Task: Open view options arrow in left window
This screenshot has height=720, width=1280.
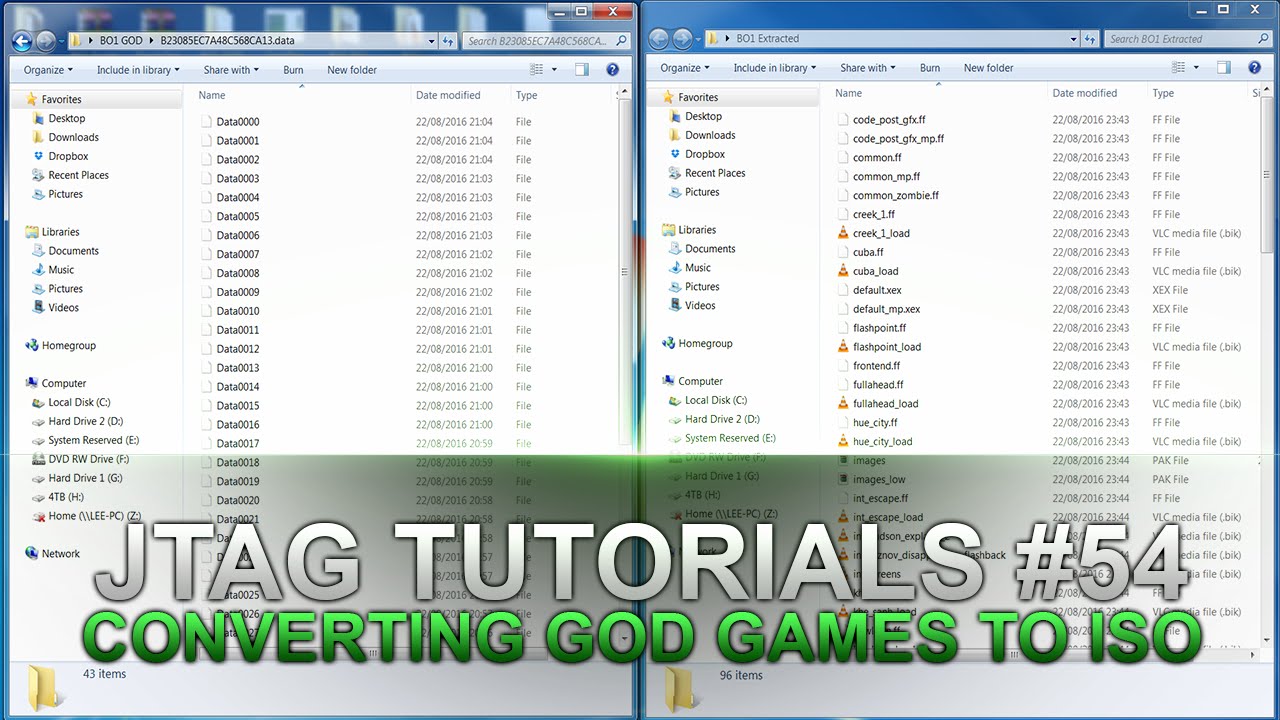Action: click(555, 70)
